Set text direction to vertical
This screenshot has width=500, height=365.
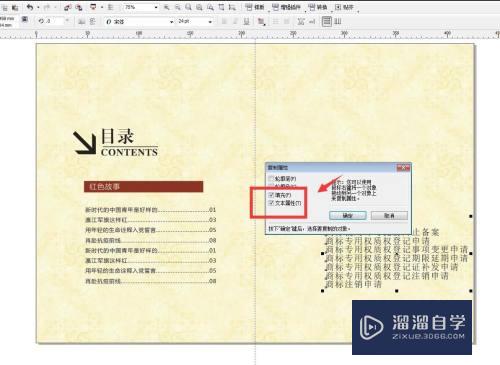(338, 22)
